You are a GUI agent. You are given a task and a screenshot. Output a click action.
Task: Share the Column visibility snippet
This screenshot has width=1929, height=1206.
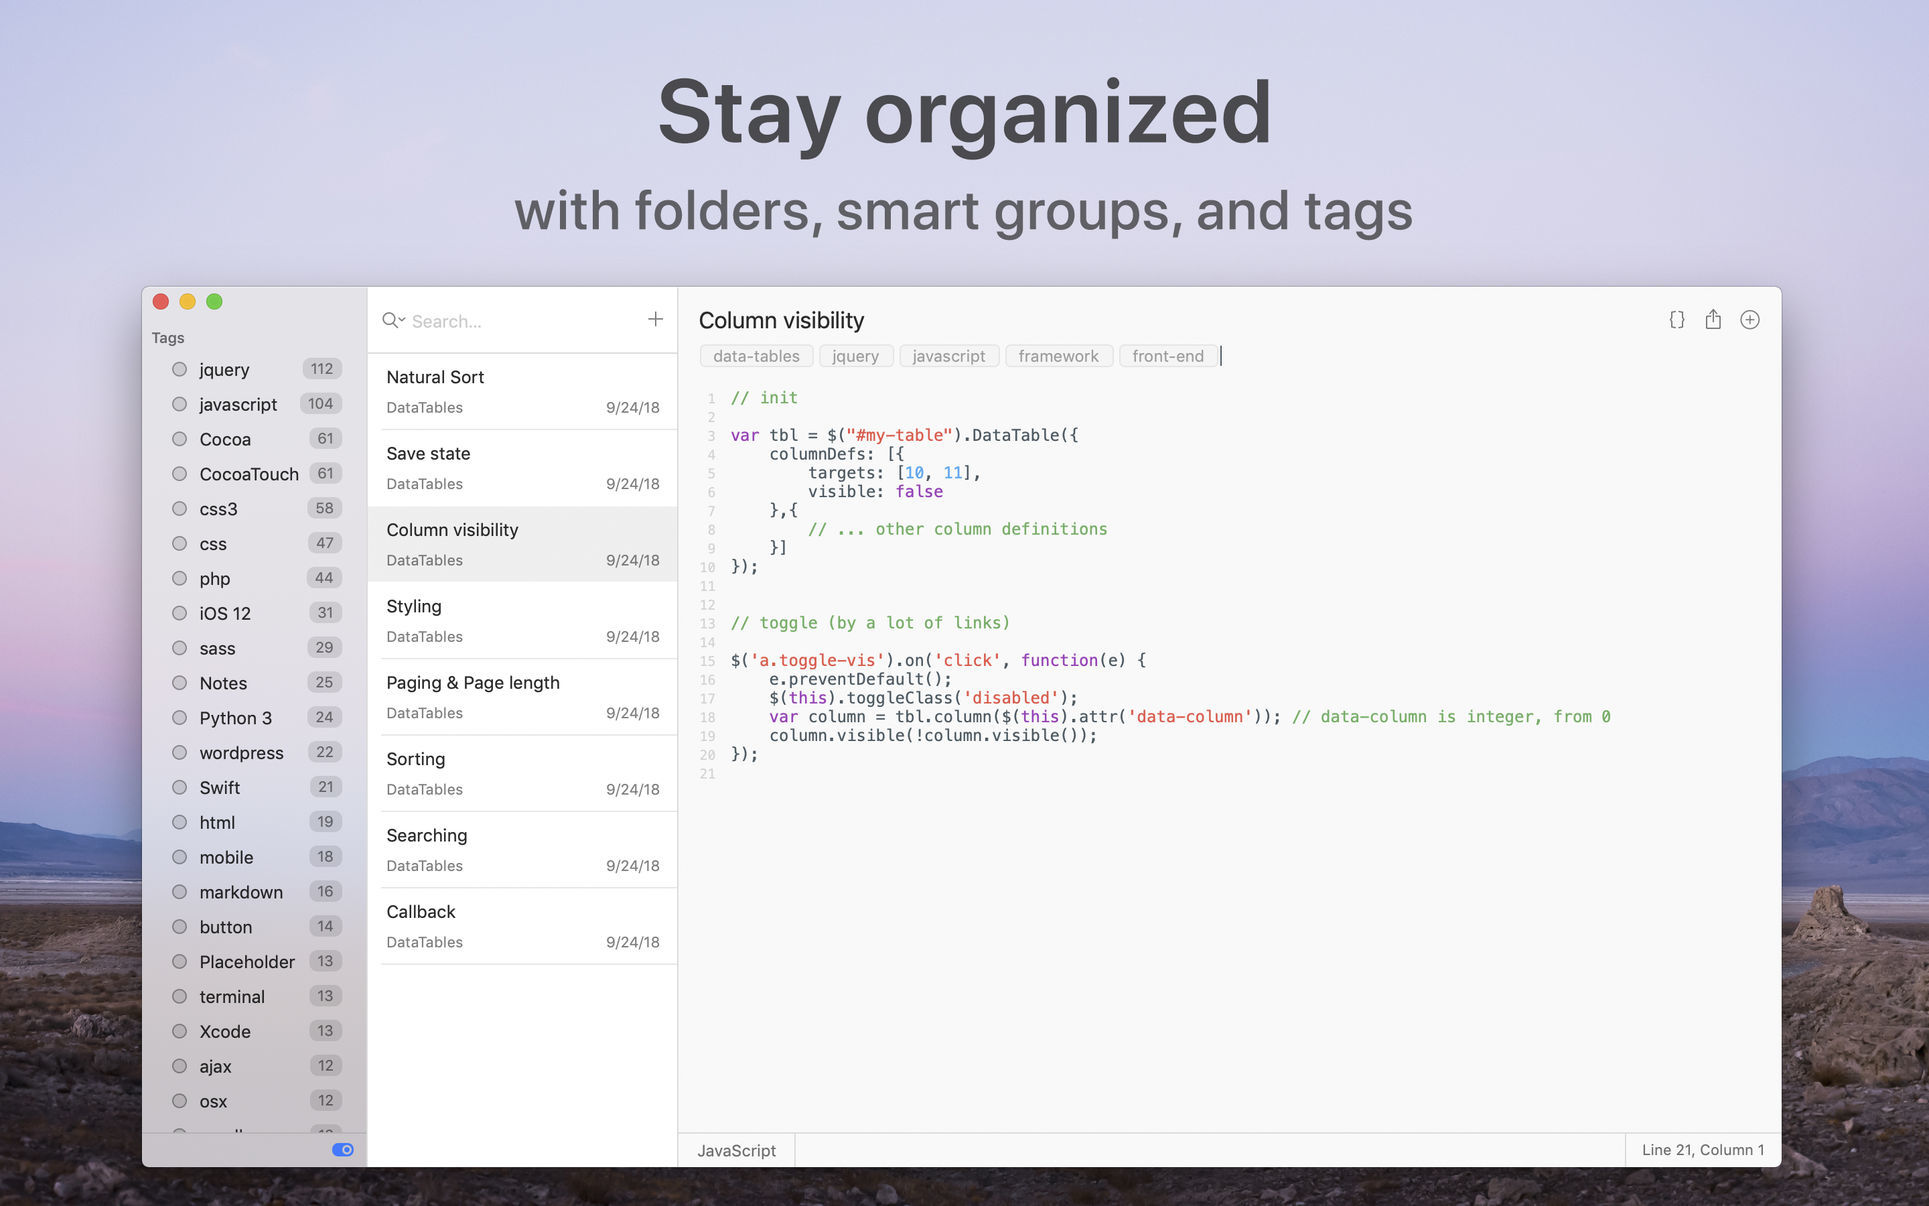[x=1713, y=319]
